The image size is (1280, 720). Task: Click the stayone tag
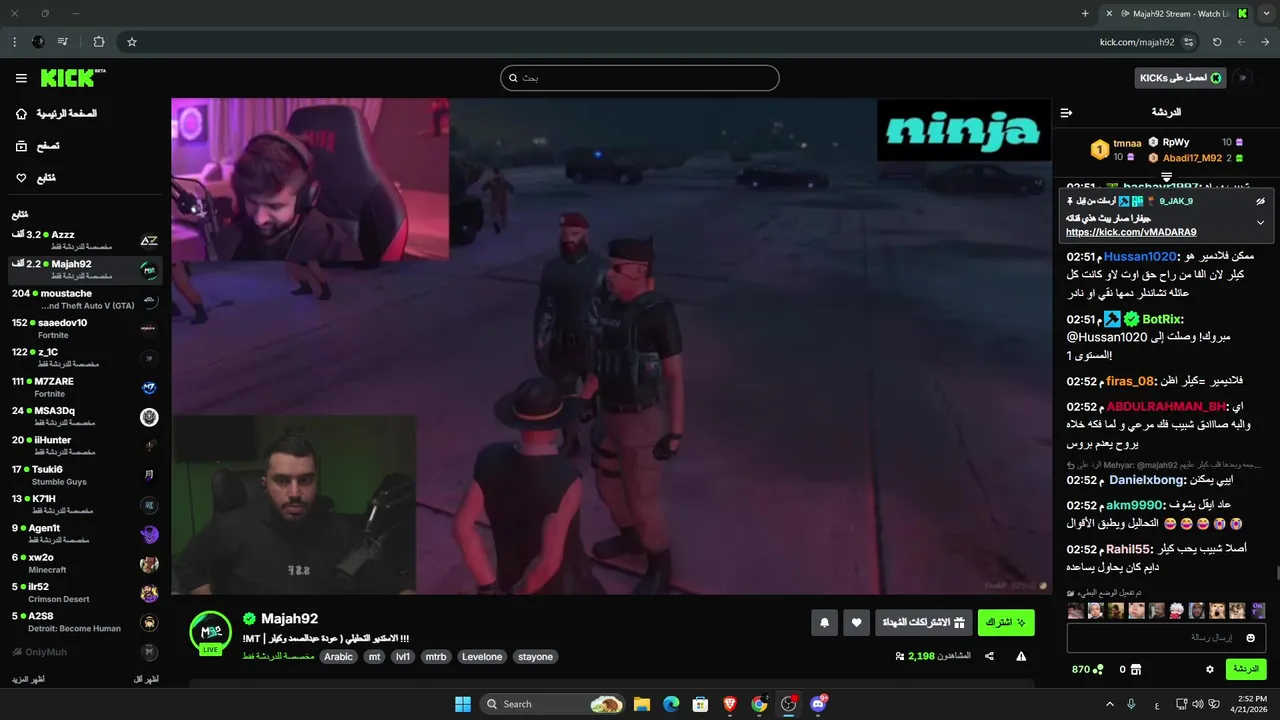(535, 657)
